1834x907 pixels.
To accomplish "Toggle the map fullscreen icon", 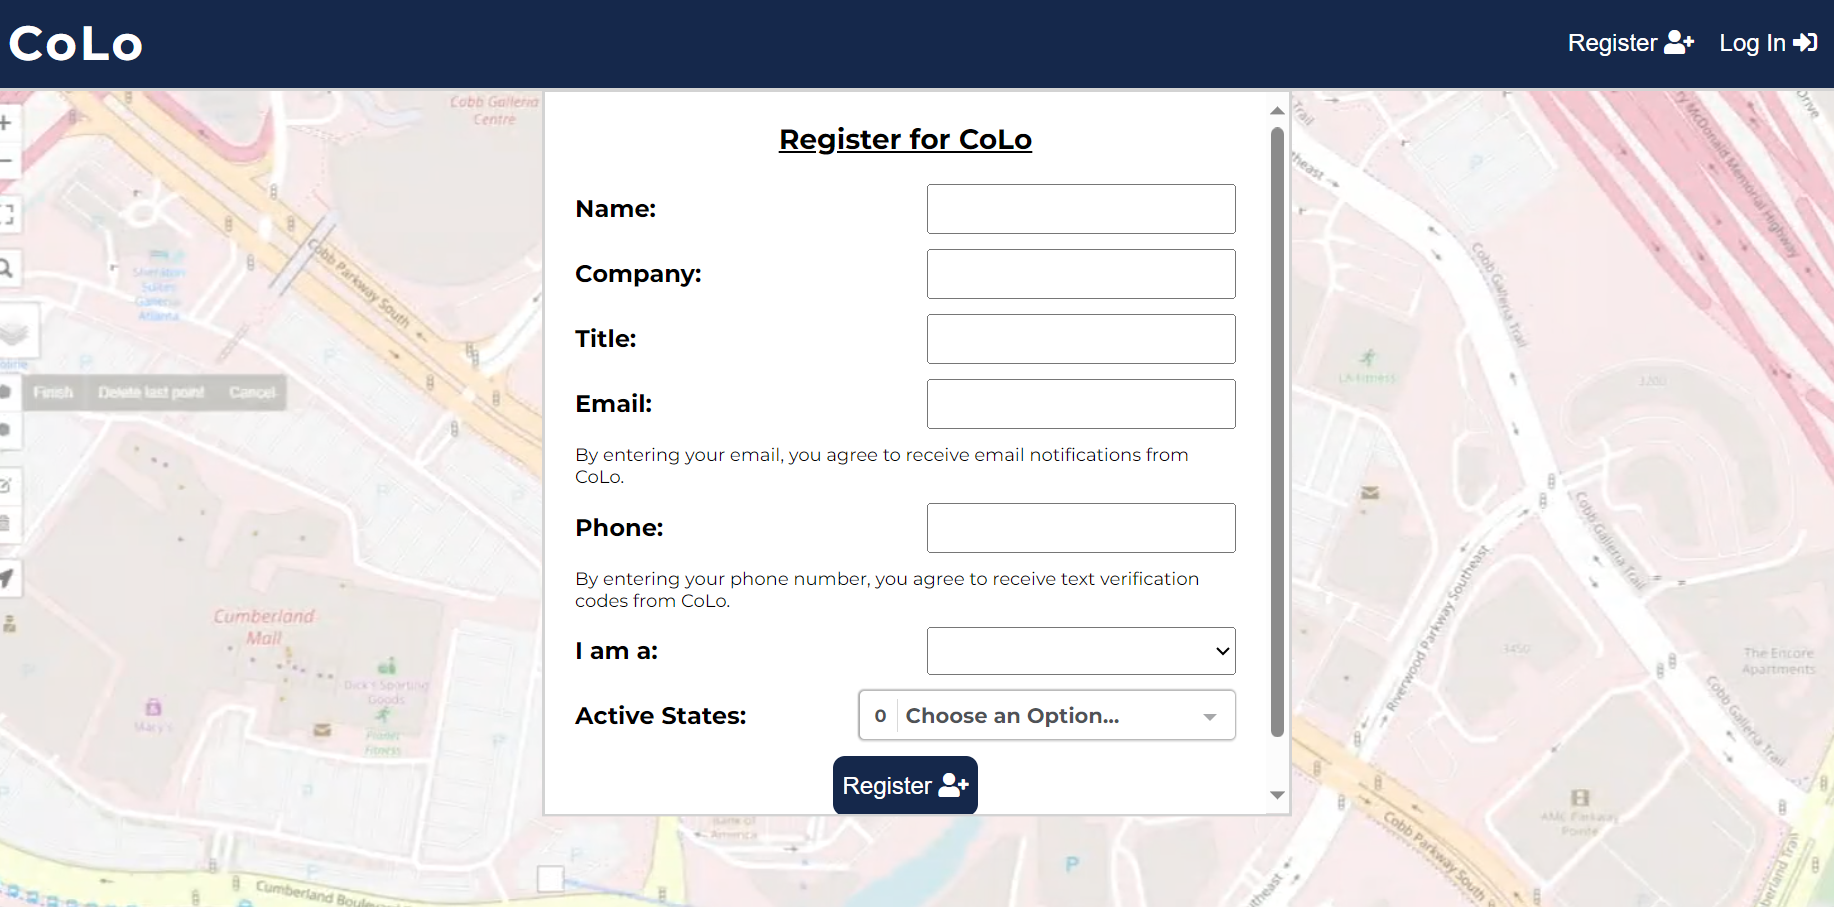I will click(7, 213).
